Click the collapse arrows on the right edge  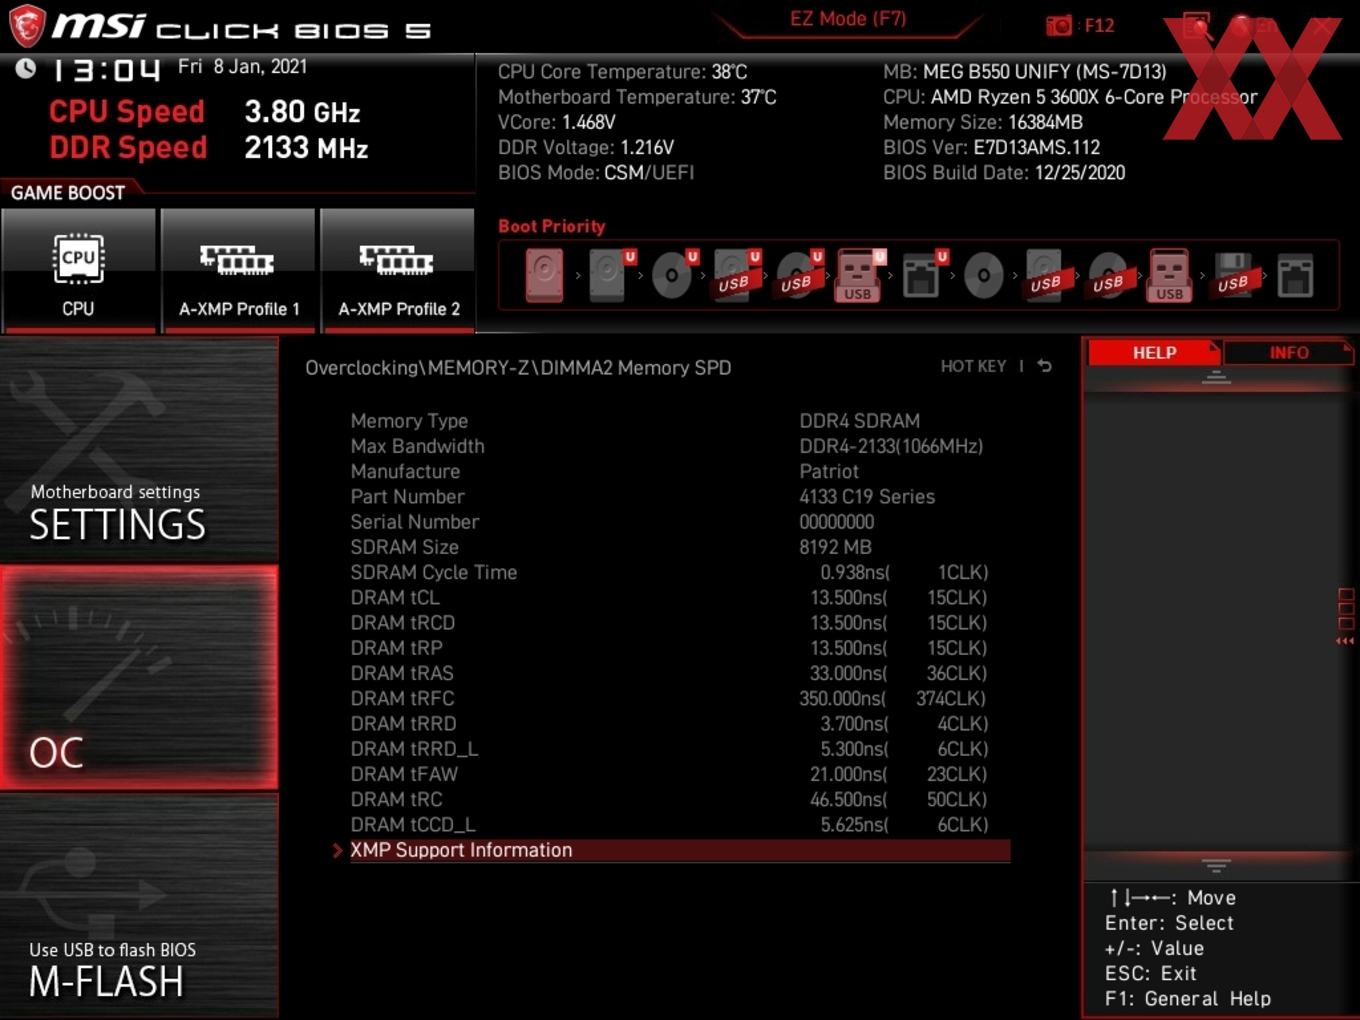[x=1345, y=641]
